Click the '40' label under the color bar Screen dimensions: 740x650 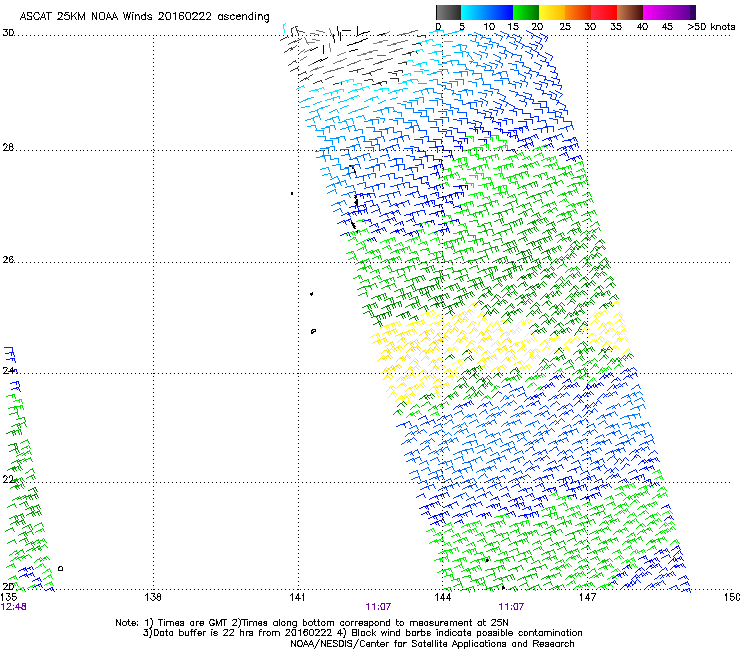click(642, 27)
